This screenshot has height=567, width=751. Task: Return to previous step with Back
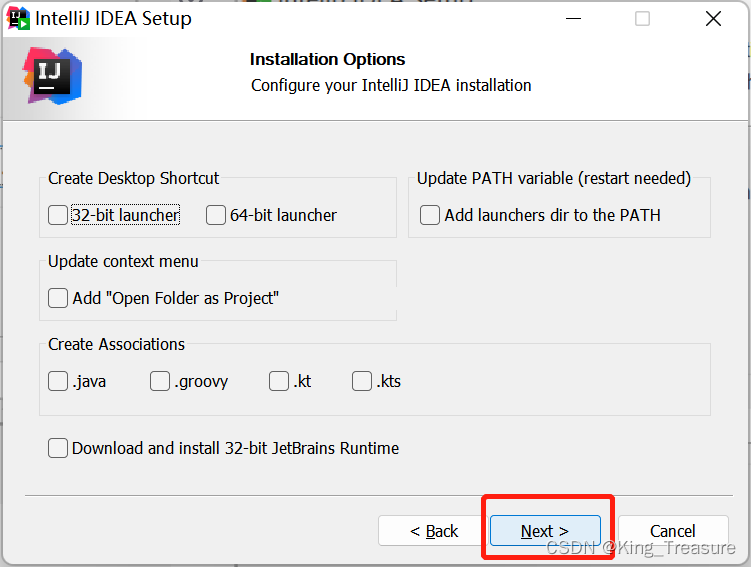point(433,531)
